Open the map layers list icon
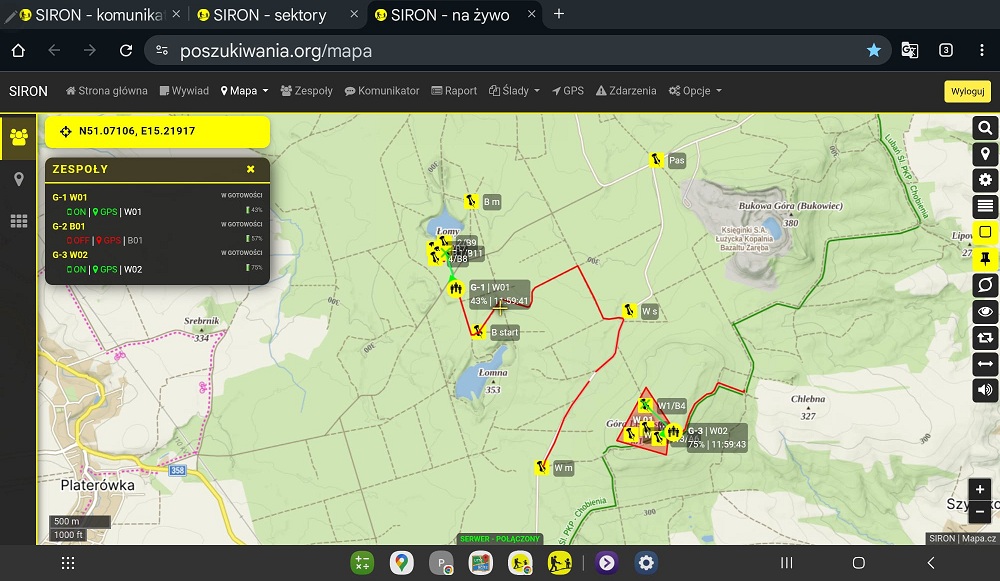Viewport: 1000px width, 581px height. pyautogui.click(x=985, y=206)
